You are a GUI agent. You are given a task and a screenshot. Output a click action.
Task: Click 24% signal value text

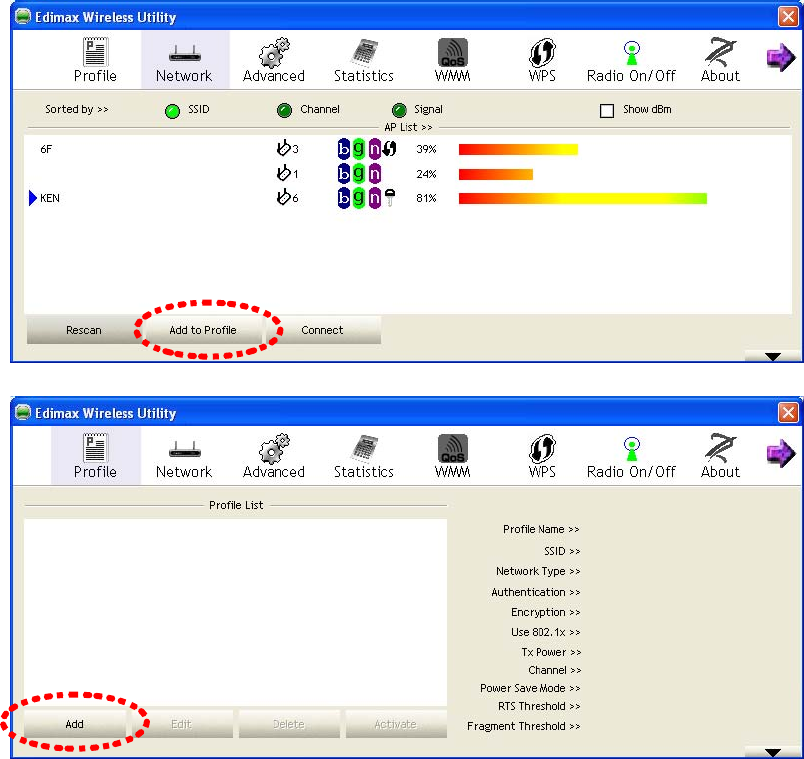pos(426,174)
